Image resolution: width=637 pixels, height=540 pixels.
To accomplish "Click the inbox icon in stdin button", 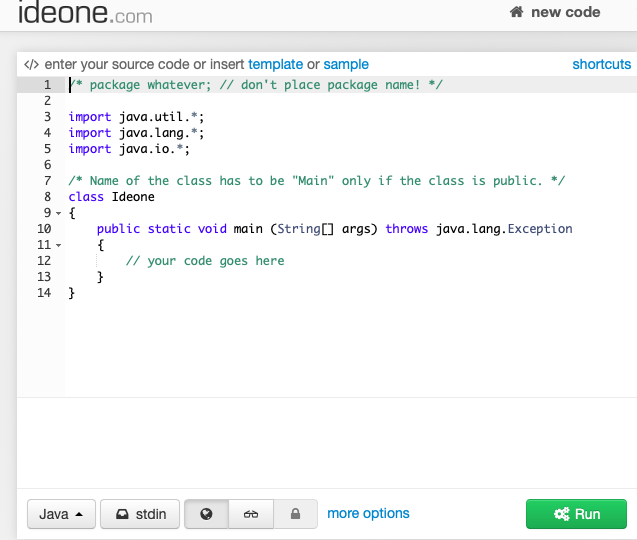I will point(121,514).
